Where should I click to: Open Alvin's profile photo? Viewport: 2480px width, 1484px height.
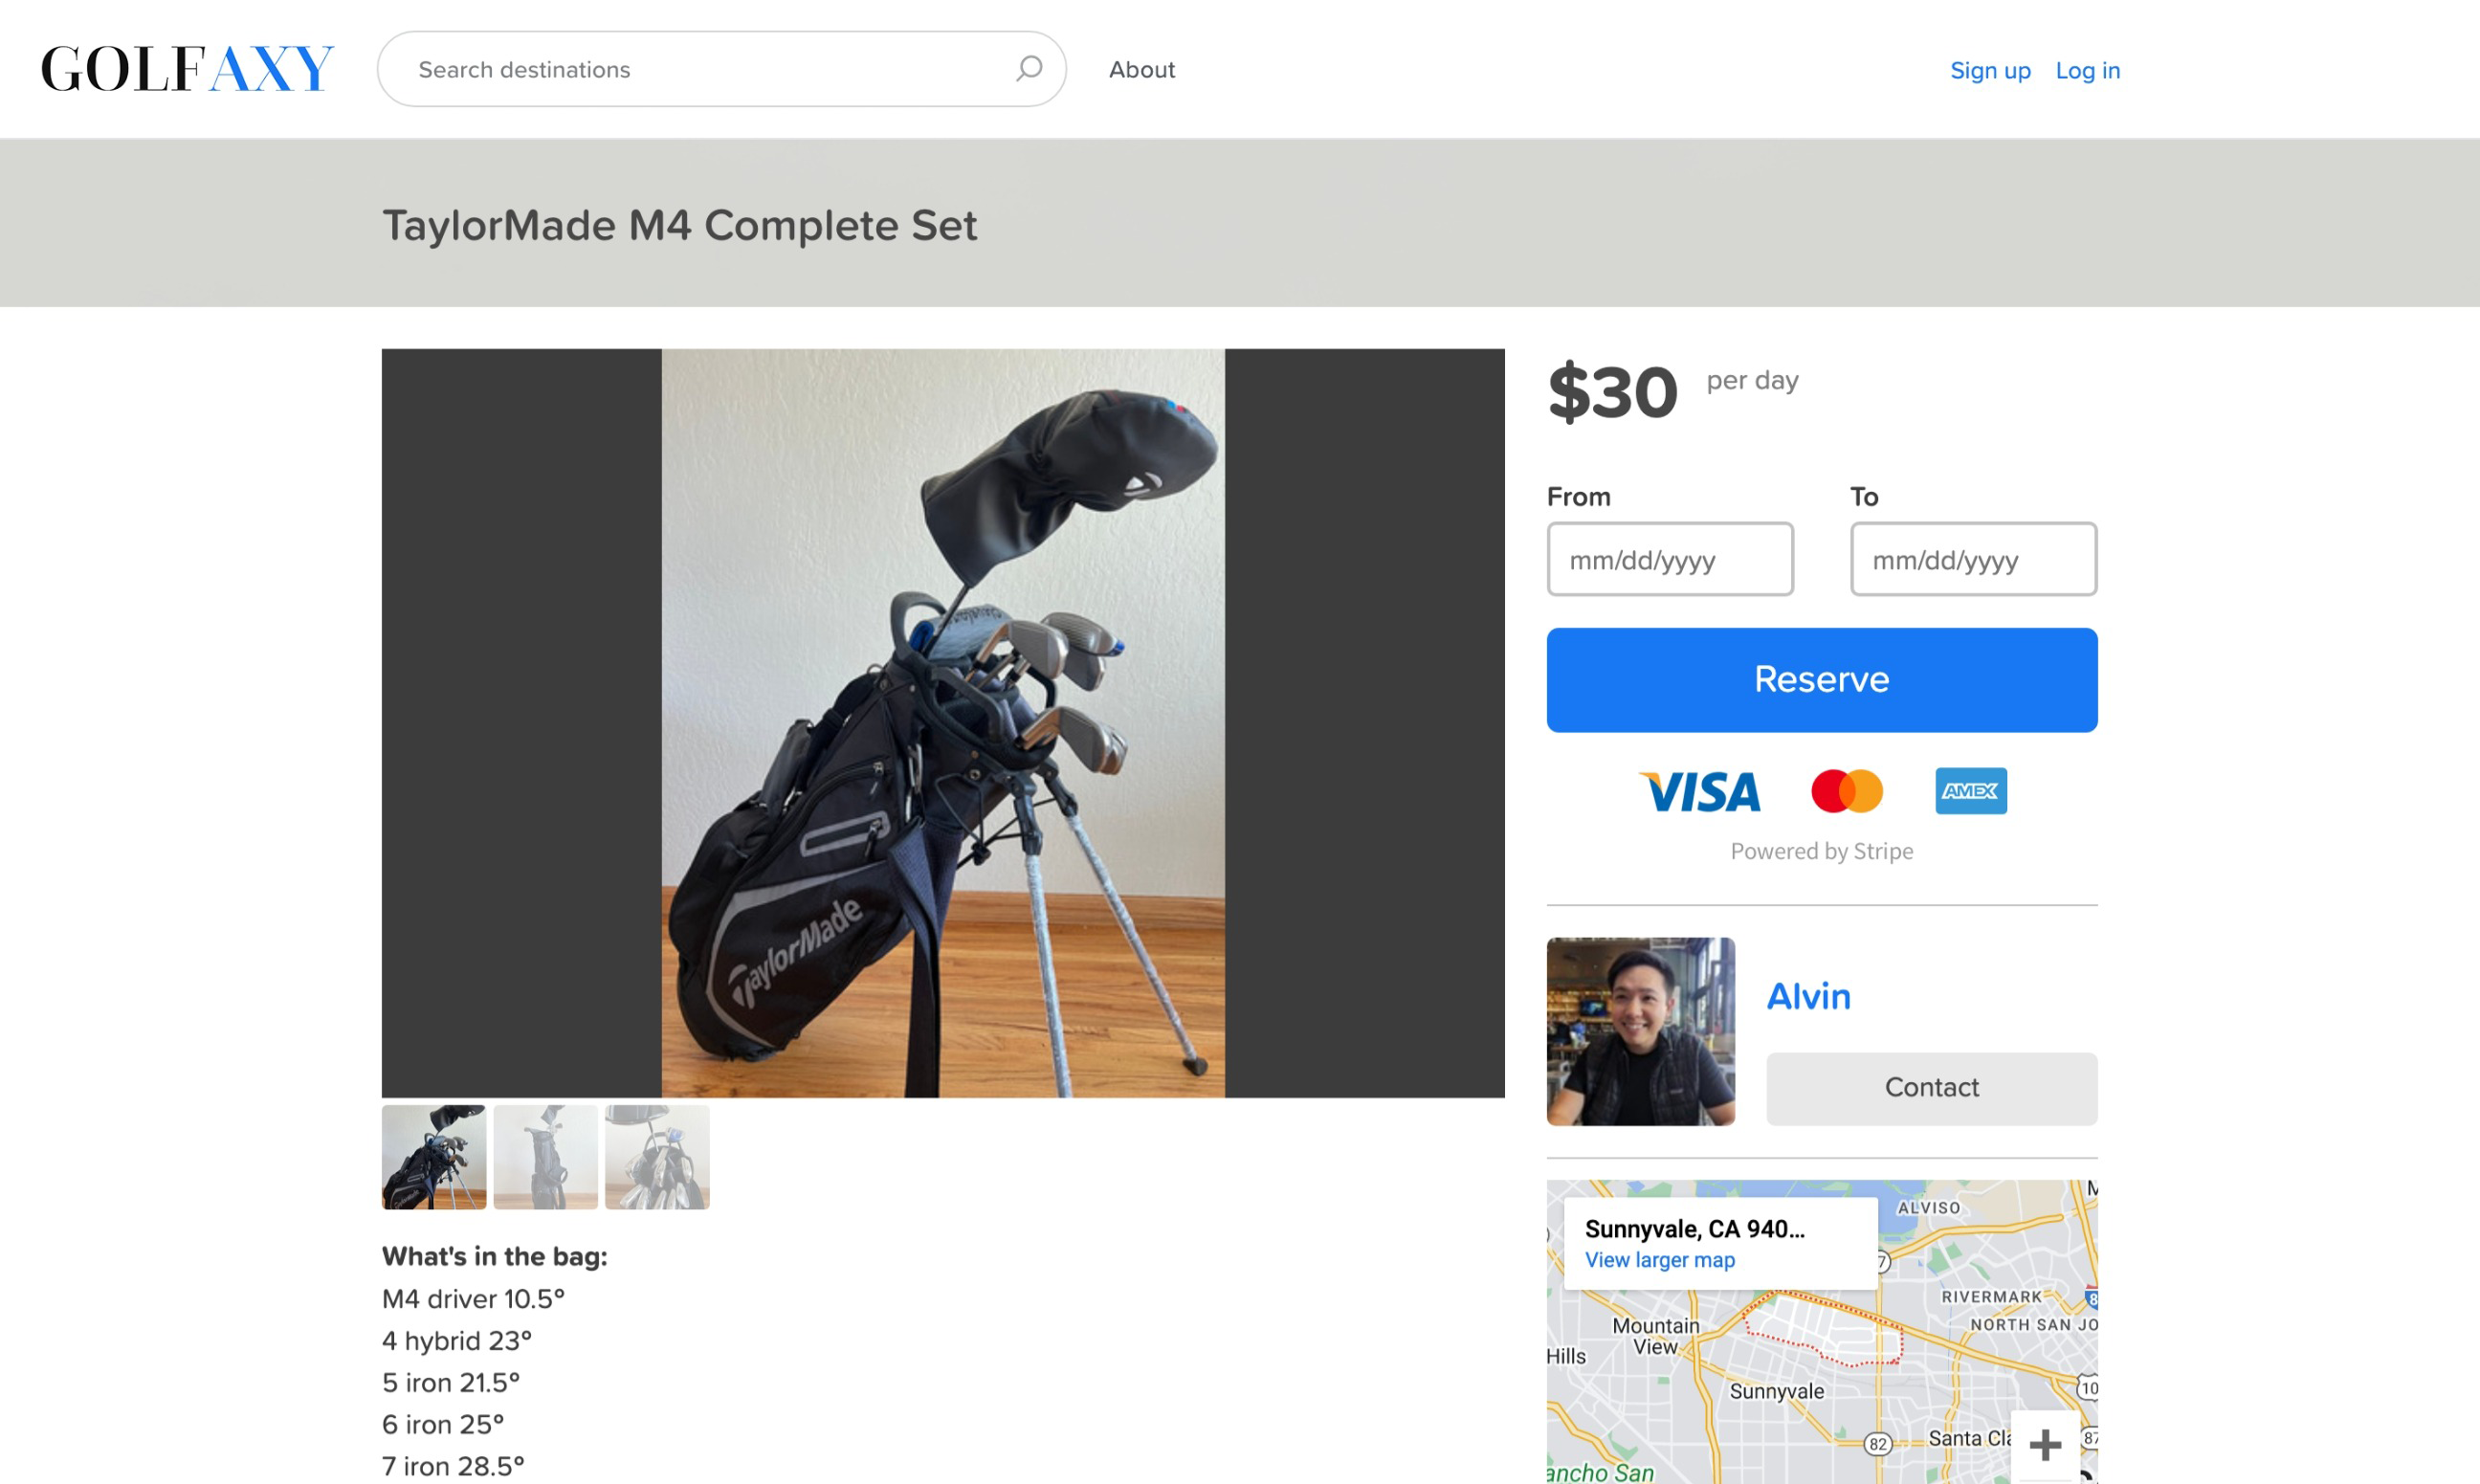[x=1640, y=1031]
